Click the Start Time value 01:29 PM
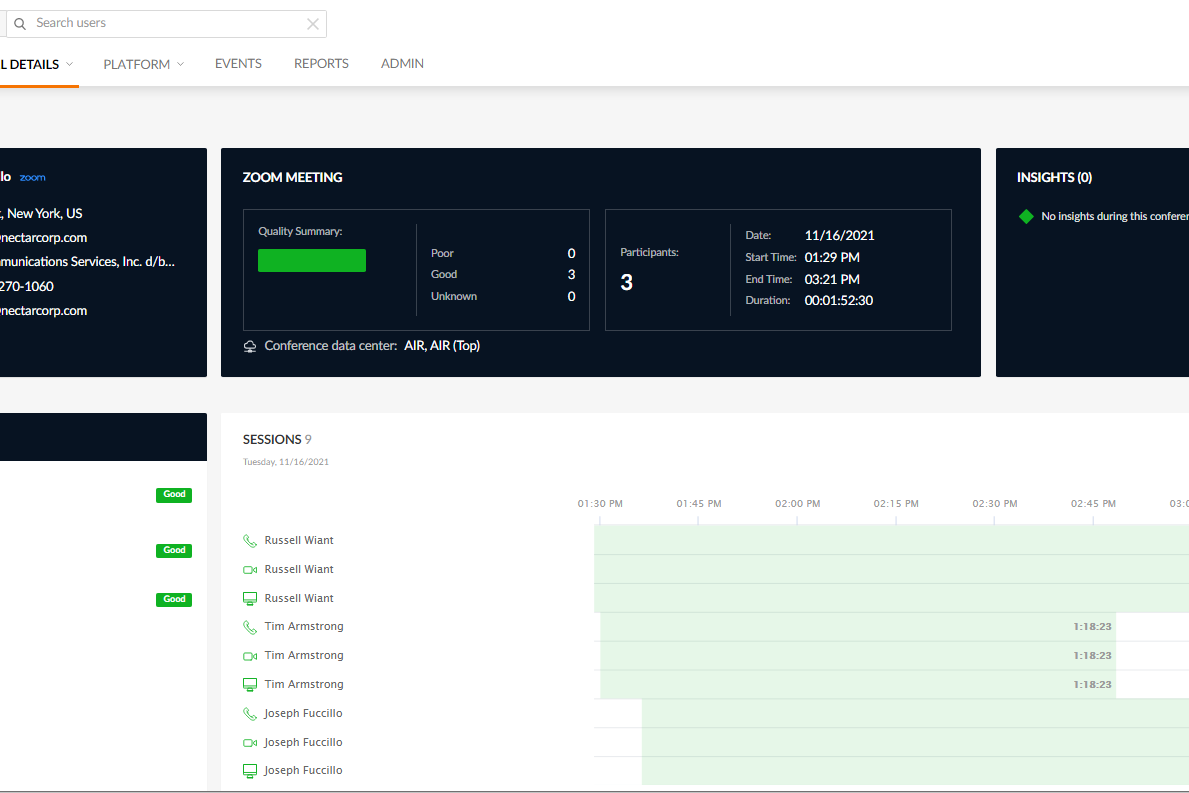This screenshot has height=793, width=1189. coord(832,258)
